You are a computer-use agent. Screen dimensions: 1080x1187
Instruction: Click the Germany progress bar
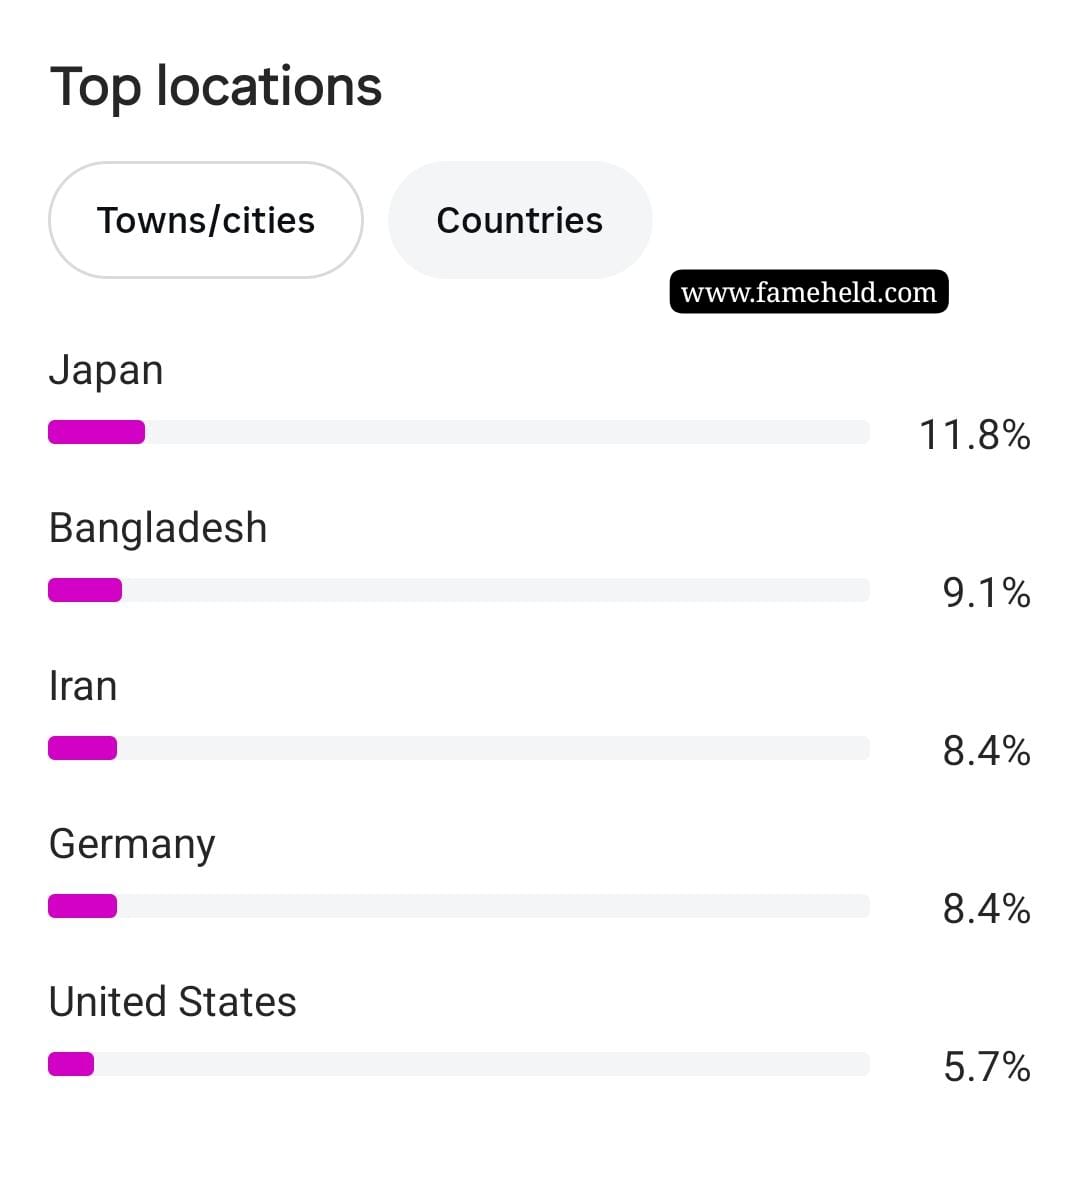tap(459, 906)
